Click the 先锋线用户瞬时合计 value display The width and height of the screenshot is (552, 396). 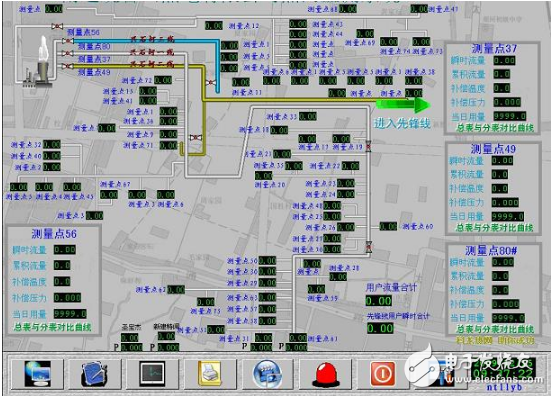pyautogui.click(x=380, y=328)
